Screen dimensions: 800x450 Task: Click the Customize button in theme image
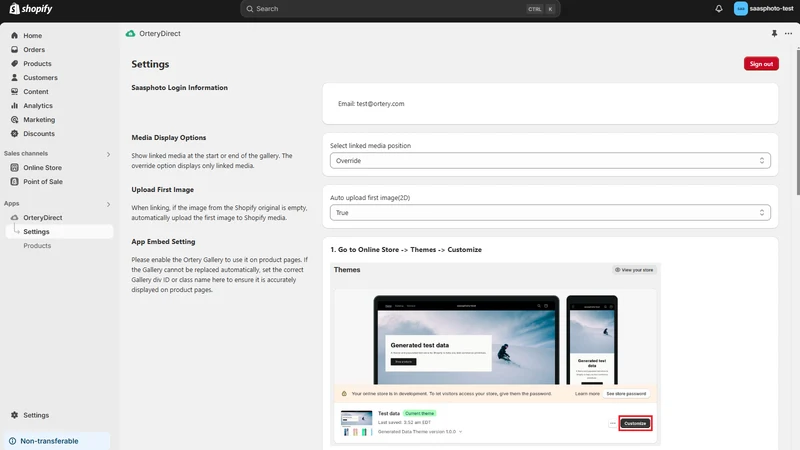(635, 423)
